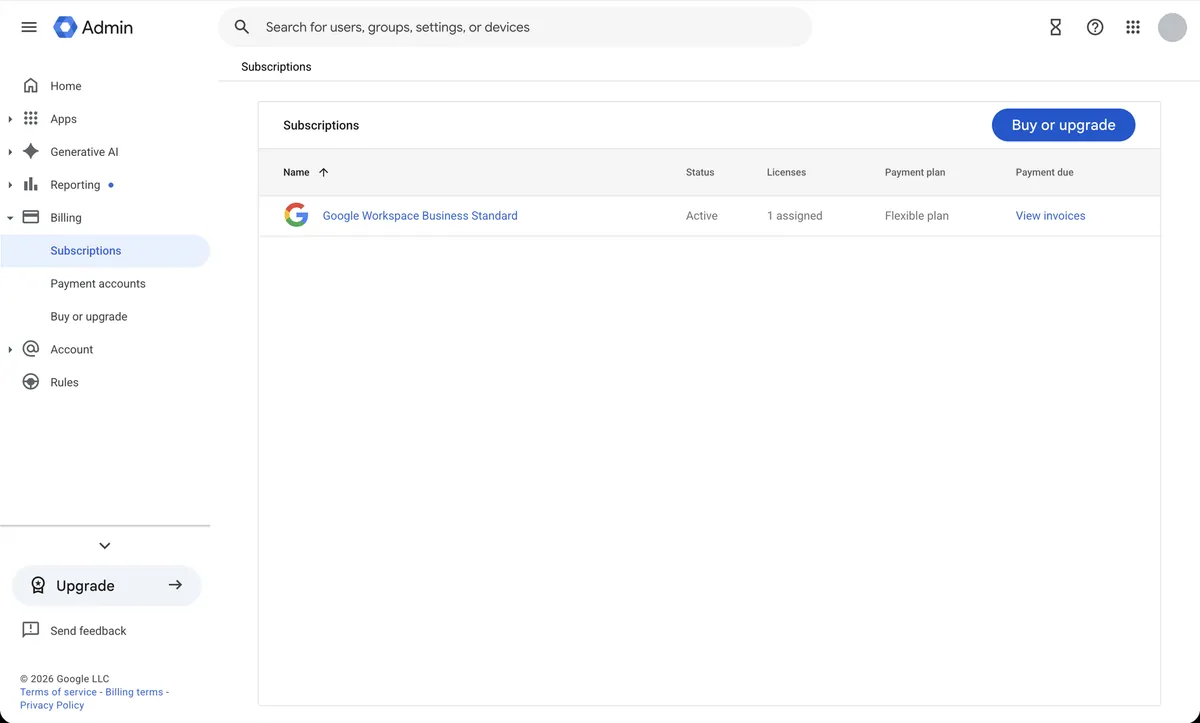
Task: Expand the Apps section arrow
Action: [10, 119]
